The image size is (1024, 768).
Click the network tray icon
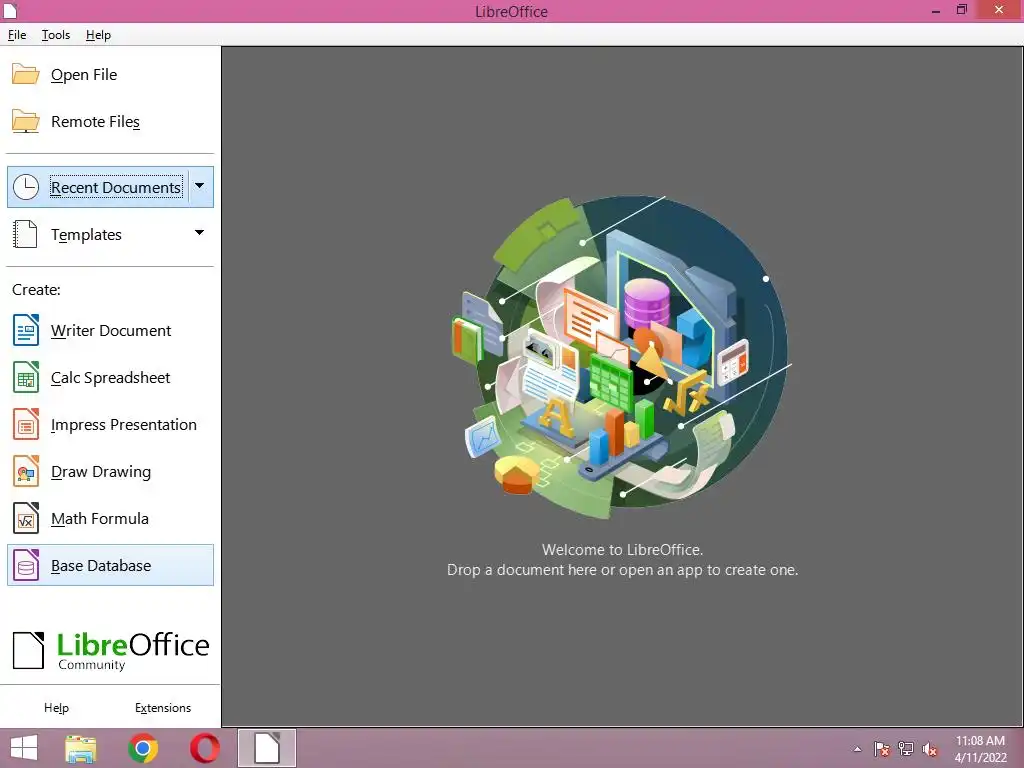[906, 749]
